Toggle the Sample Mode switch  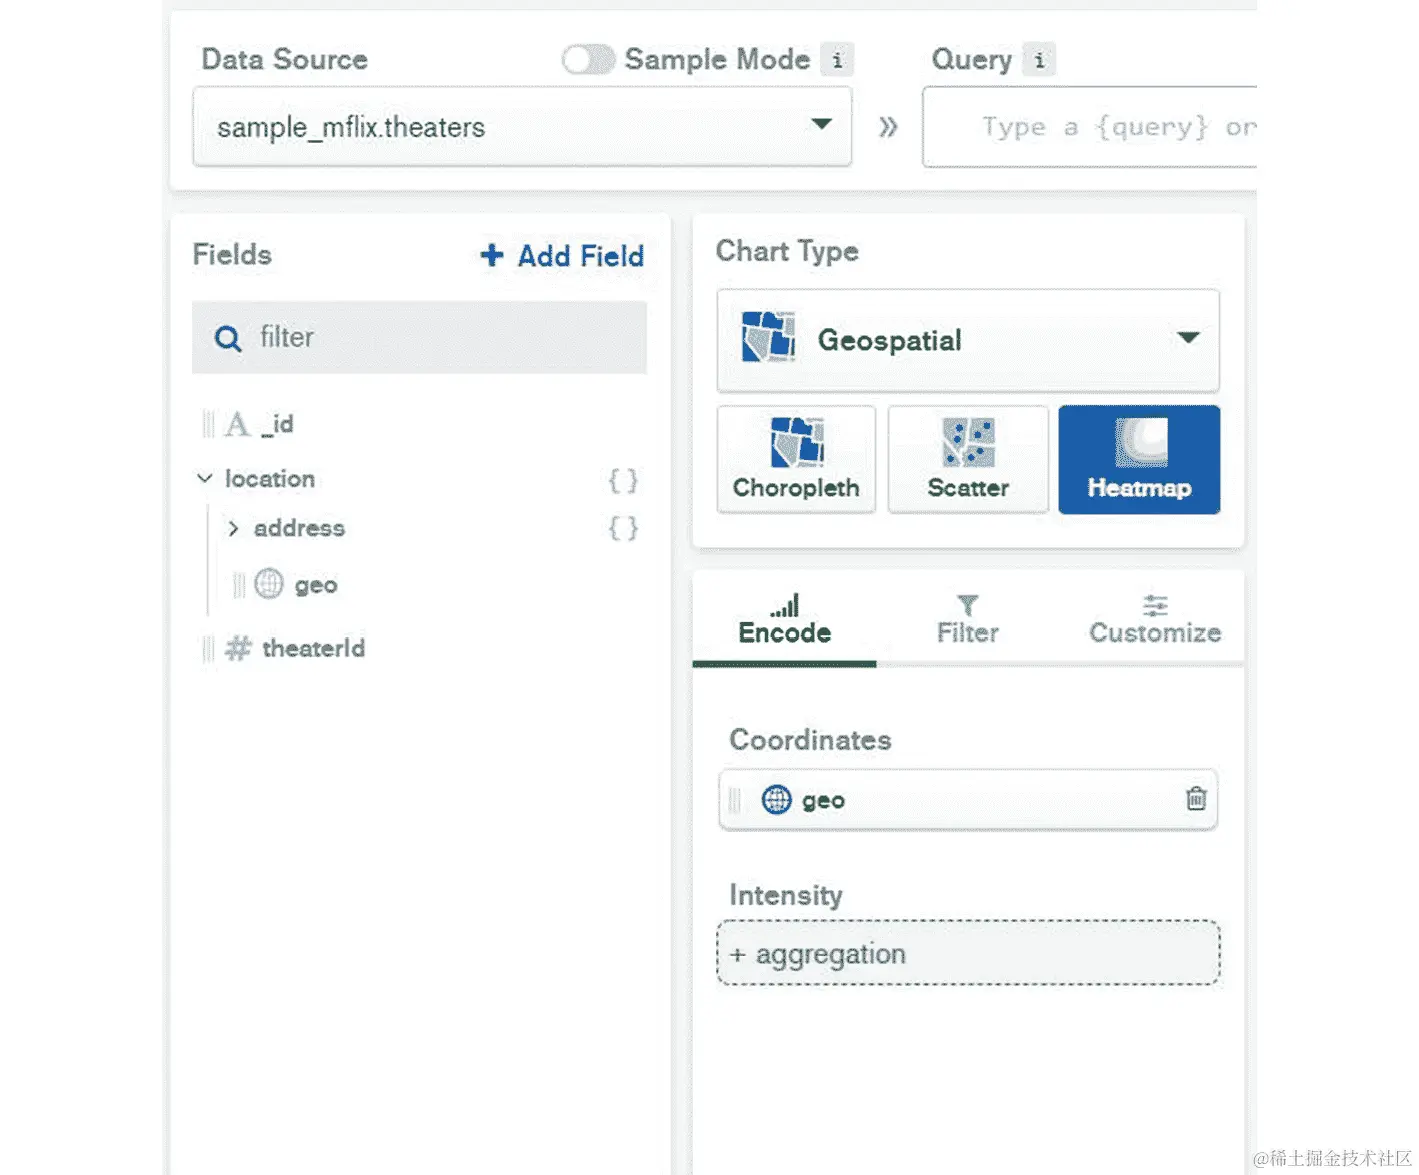[588, 60]
